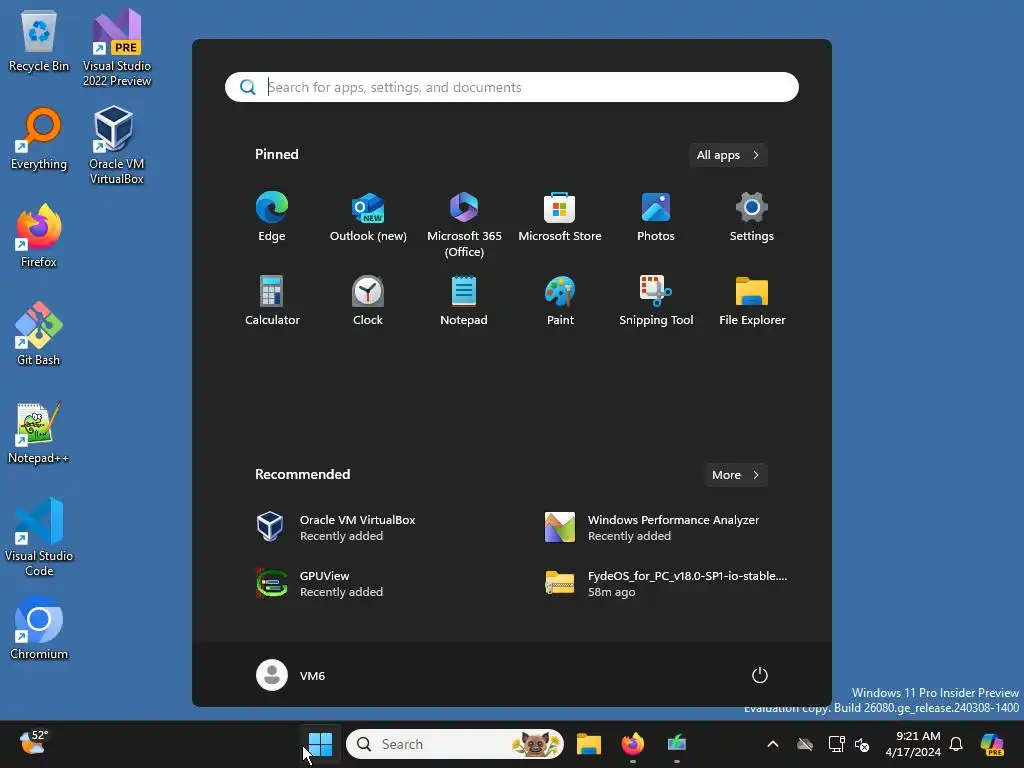Image resolution: width=1024 pixels, height=768 pixels.
Task: Show More recommended items
Action: [735, 475]
